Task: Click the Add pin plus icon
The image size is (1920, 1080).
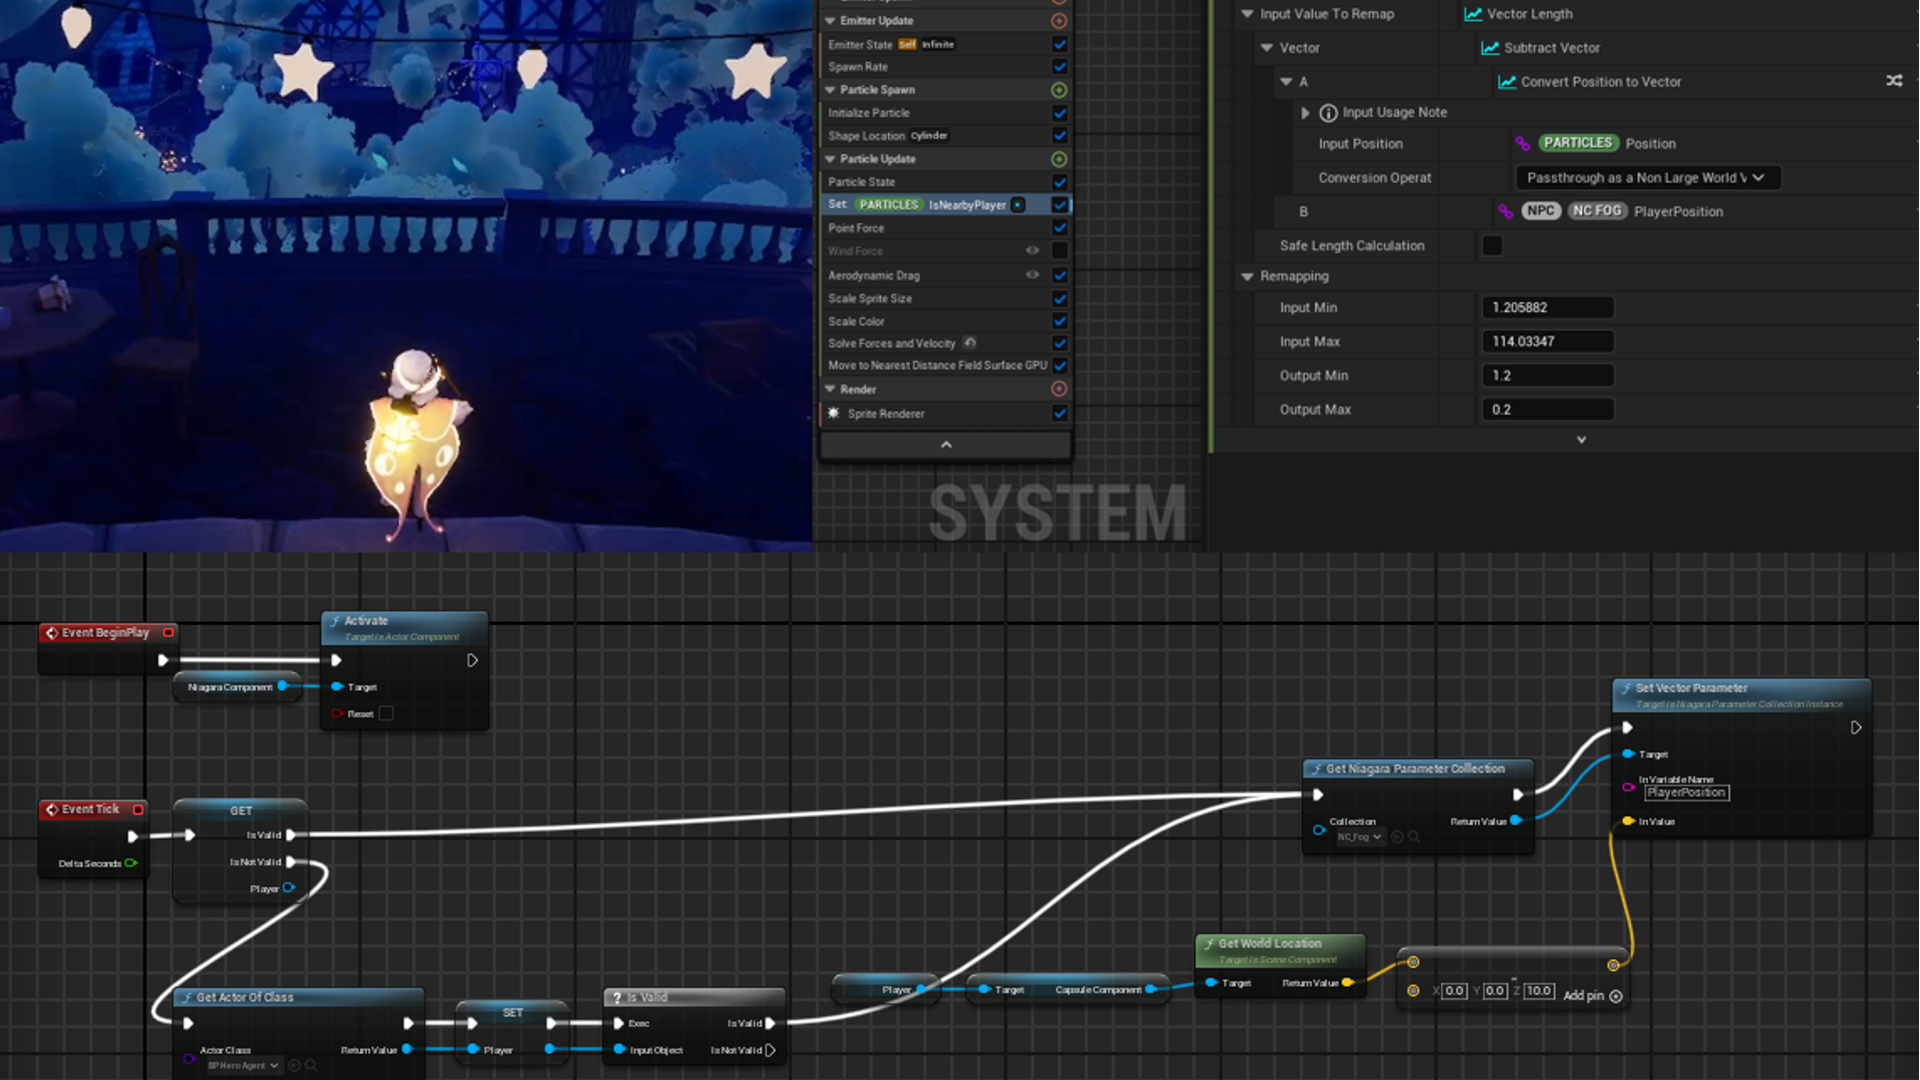Action: point(1616,996)
